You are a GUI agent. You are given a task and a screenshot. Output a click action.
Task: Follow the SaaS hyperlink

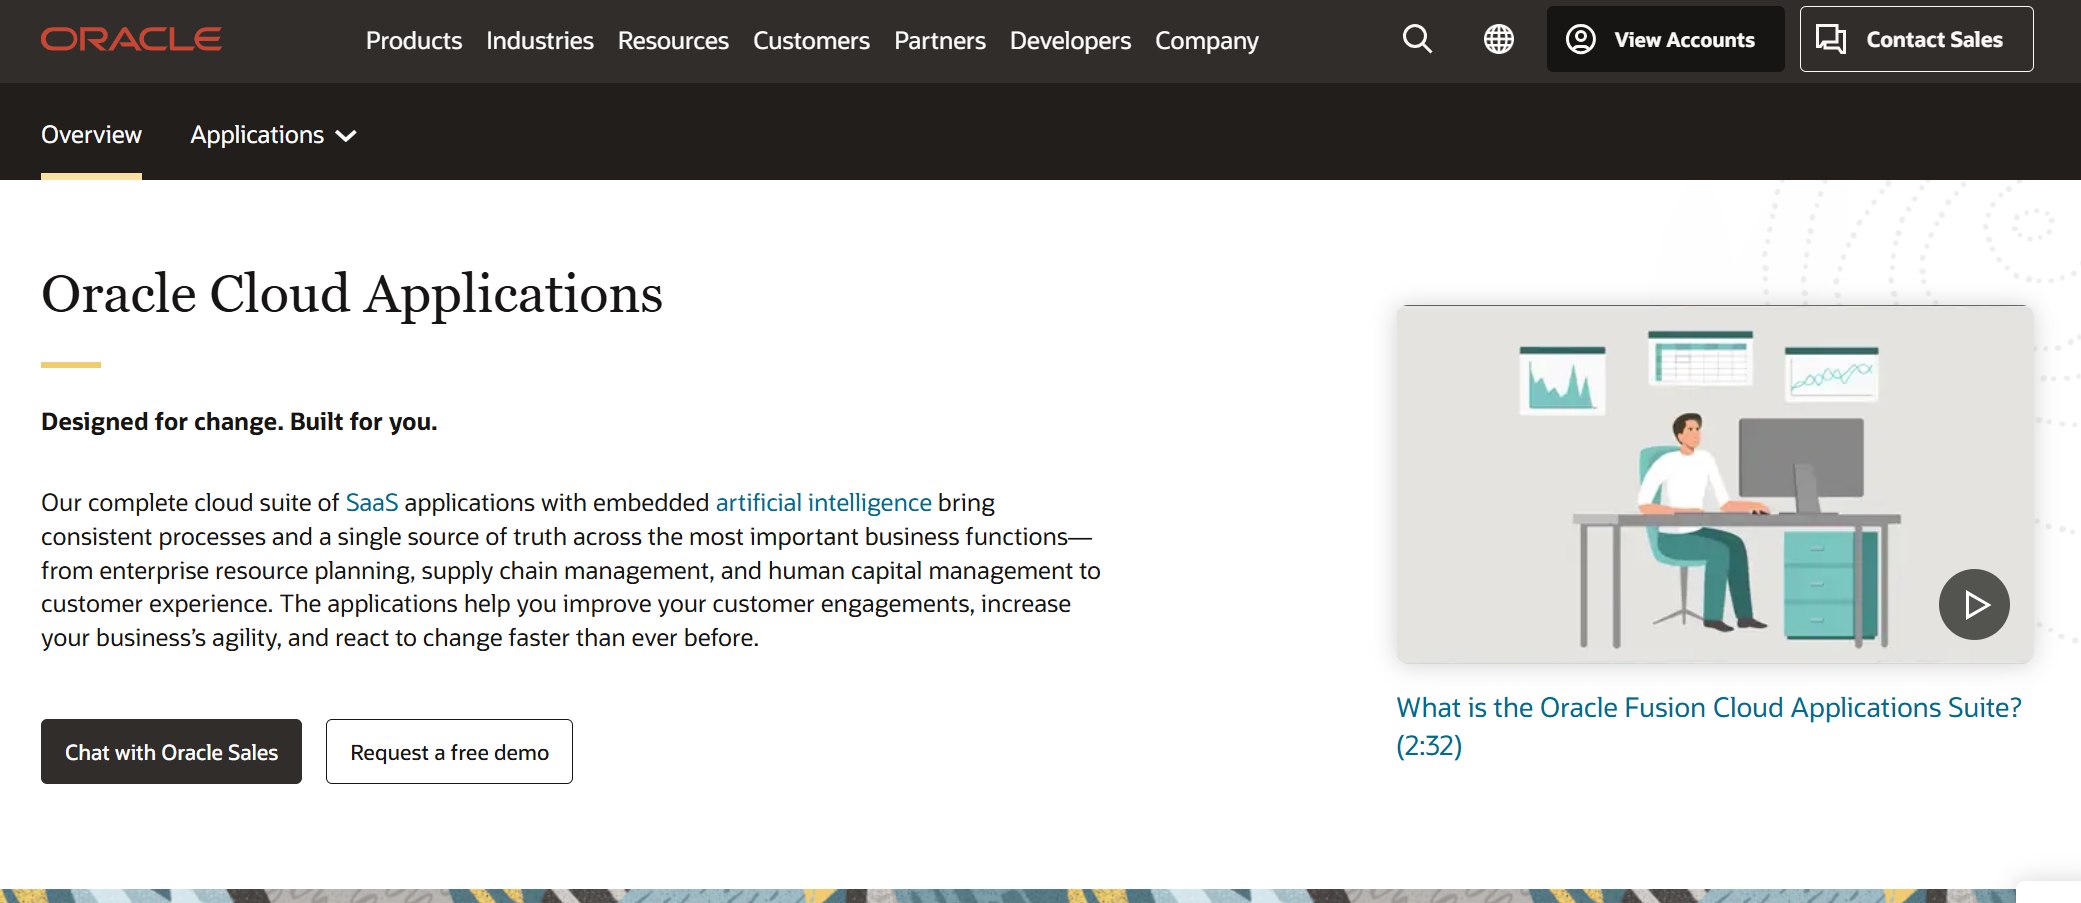tap(371, 503)
